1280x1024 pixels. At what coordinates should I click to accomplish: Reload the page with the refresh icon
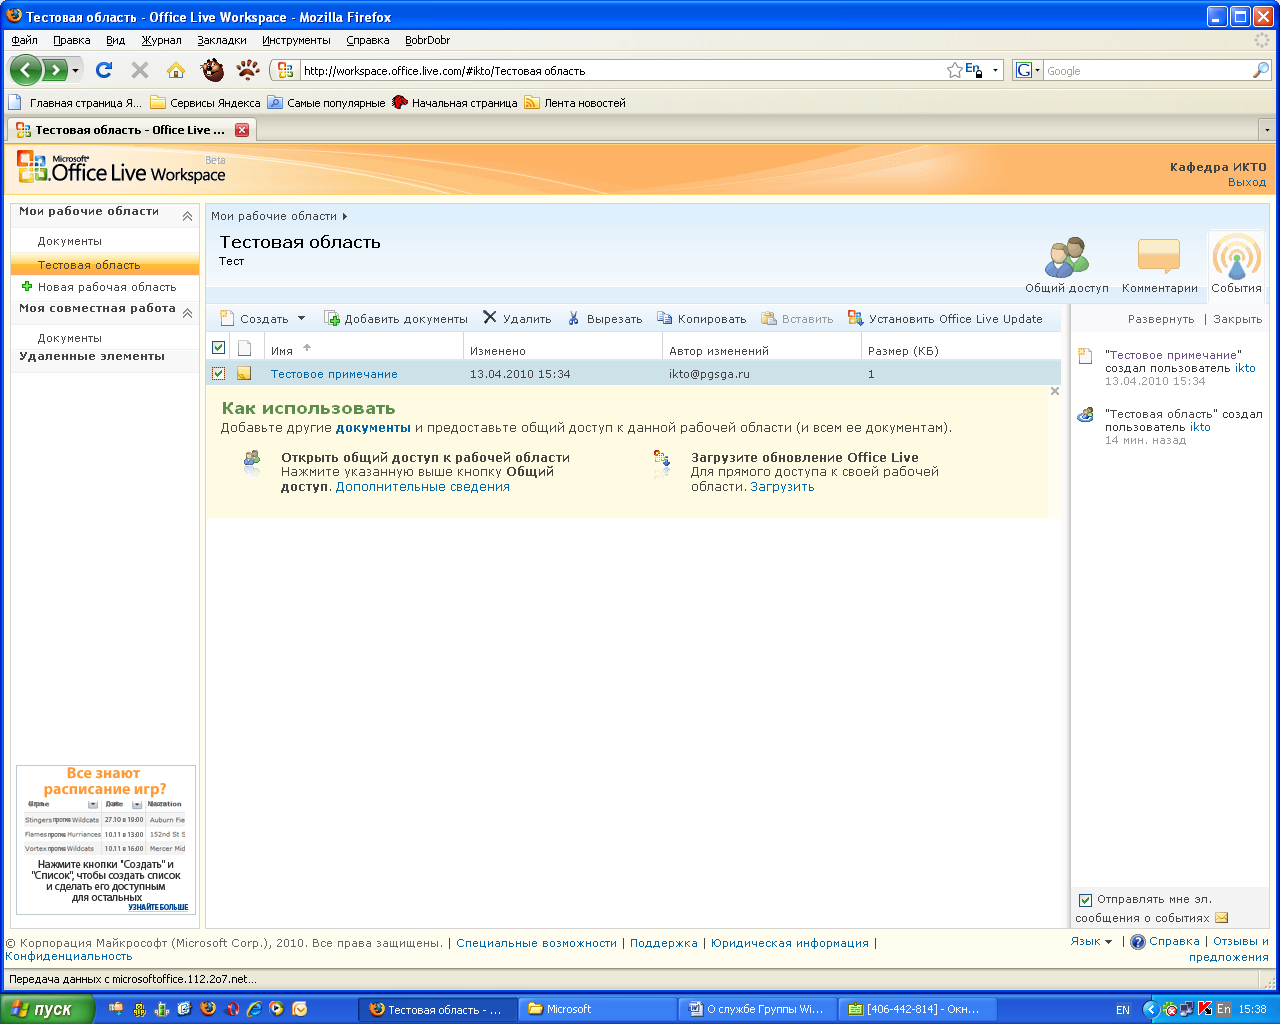[x=104, y=70]
